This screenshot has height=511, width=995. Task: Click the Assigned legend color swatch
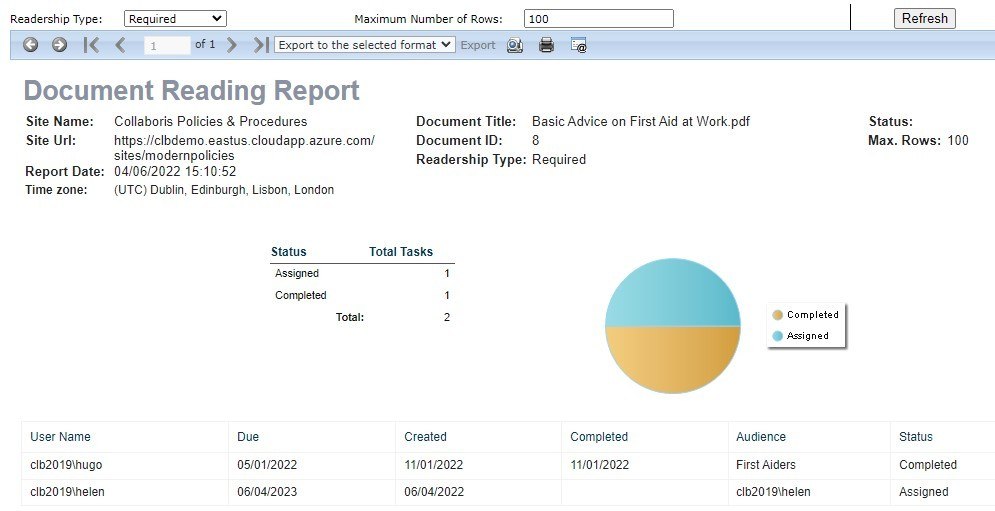click(777, 336)
